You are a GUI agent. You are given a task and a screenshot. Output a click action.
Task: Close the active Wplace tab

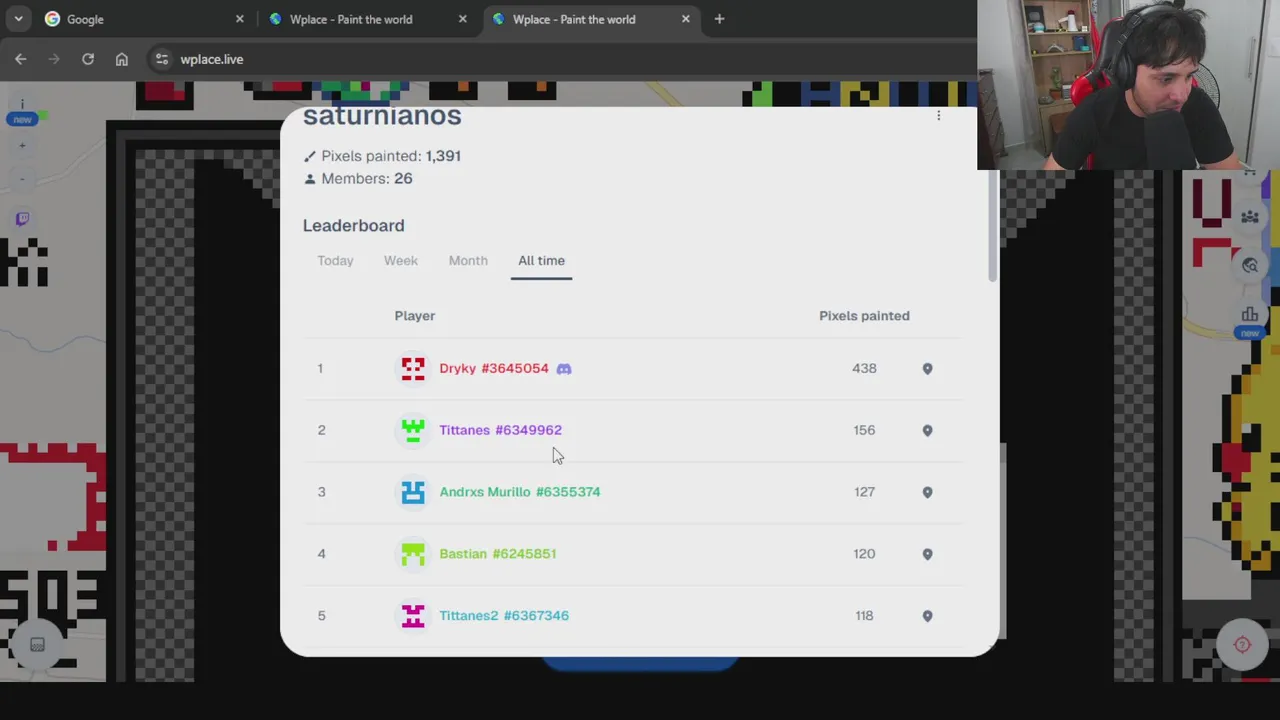point(685,19)
